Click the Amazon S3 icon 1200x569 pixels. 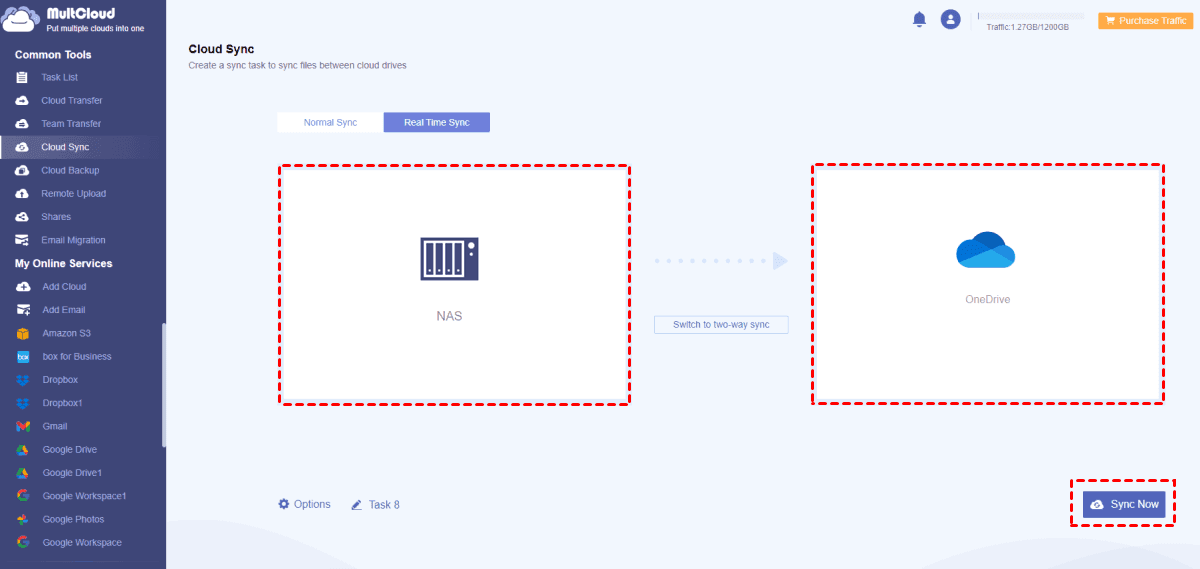[22, 333]
